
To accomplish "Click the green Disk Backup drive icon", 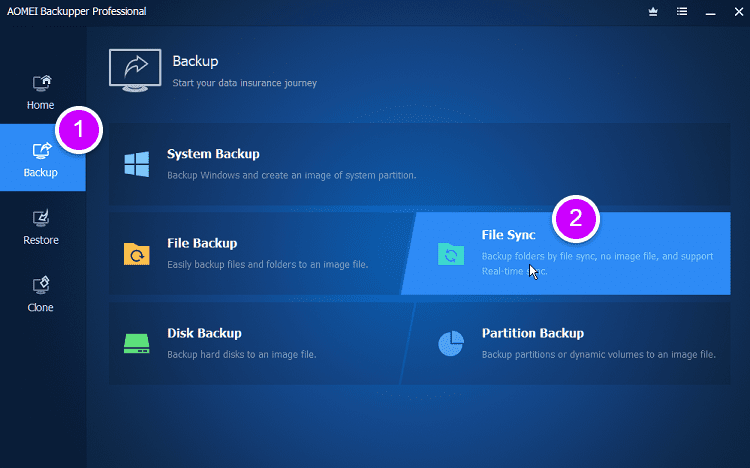I will [x=137, y=344].
